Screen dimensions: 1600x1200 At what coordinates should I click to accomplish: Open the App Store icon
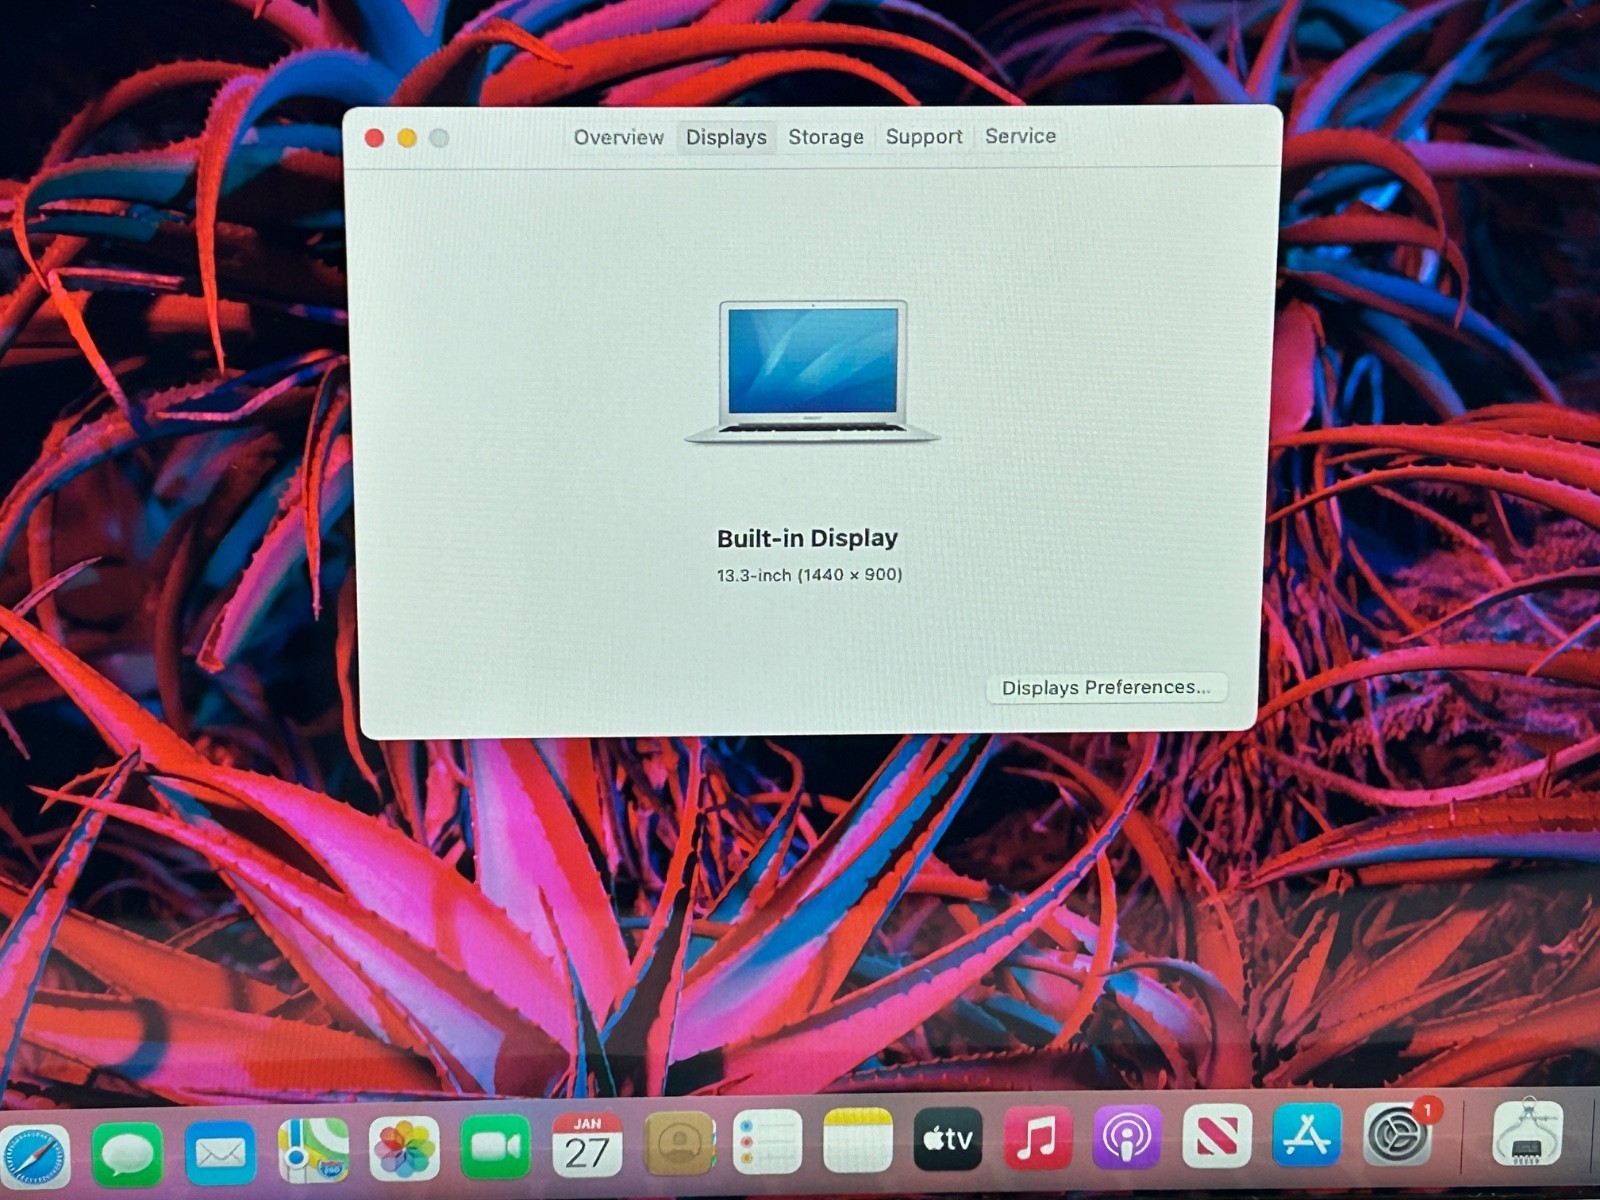pos(1306,1135)
